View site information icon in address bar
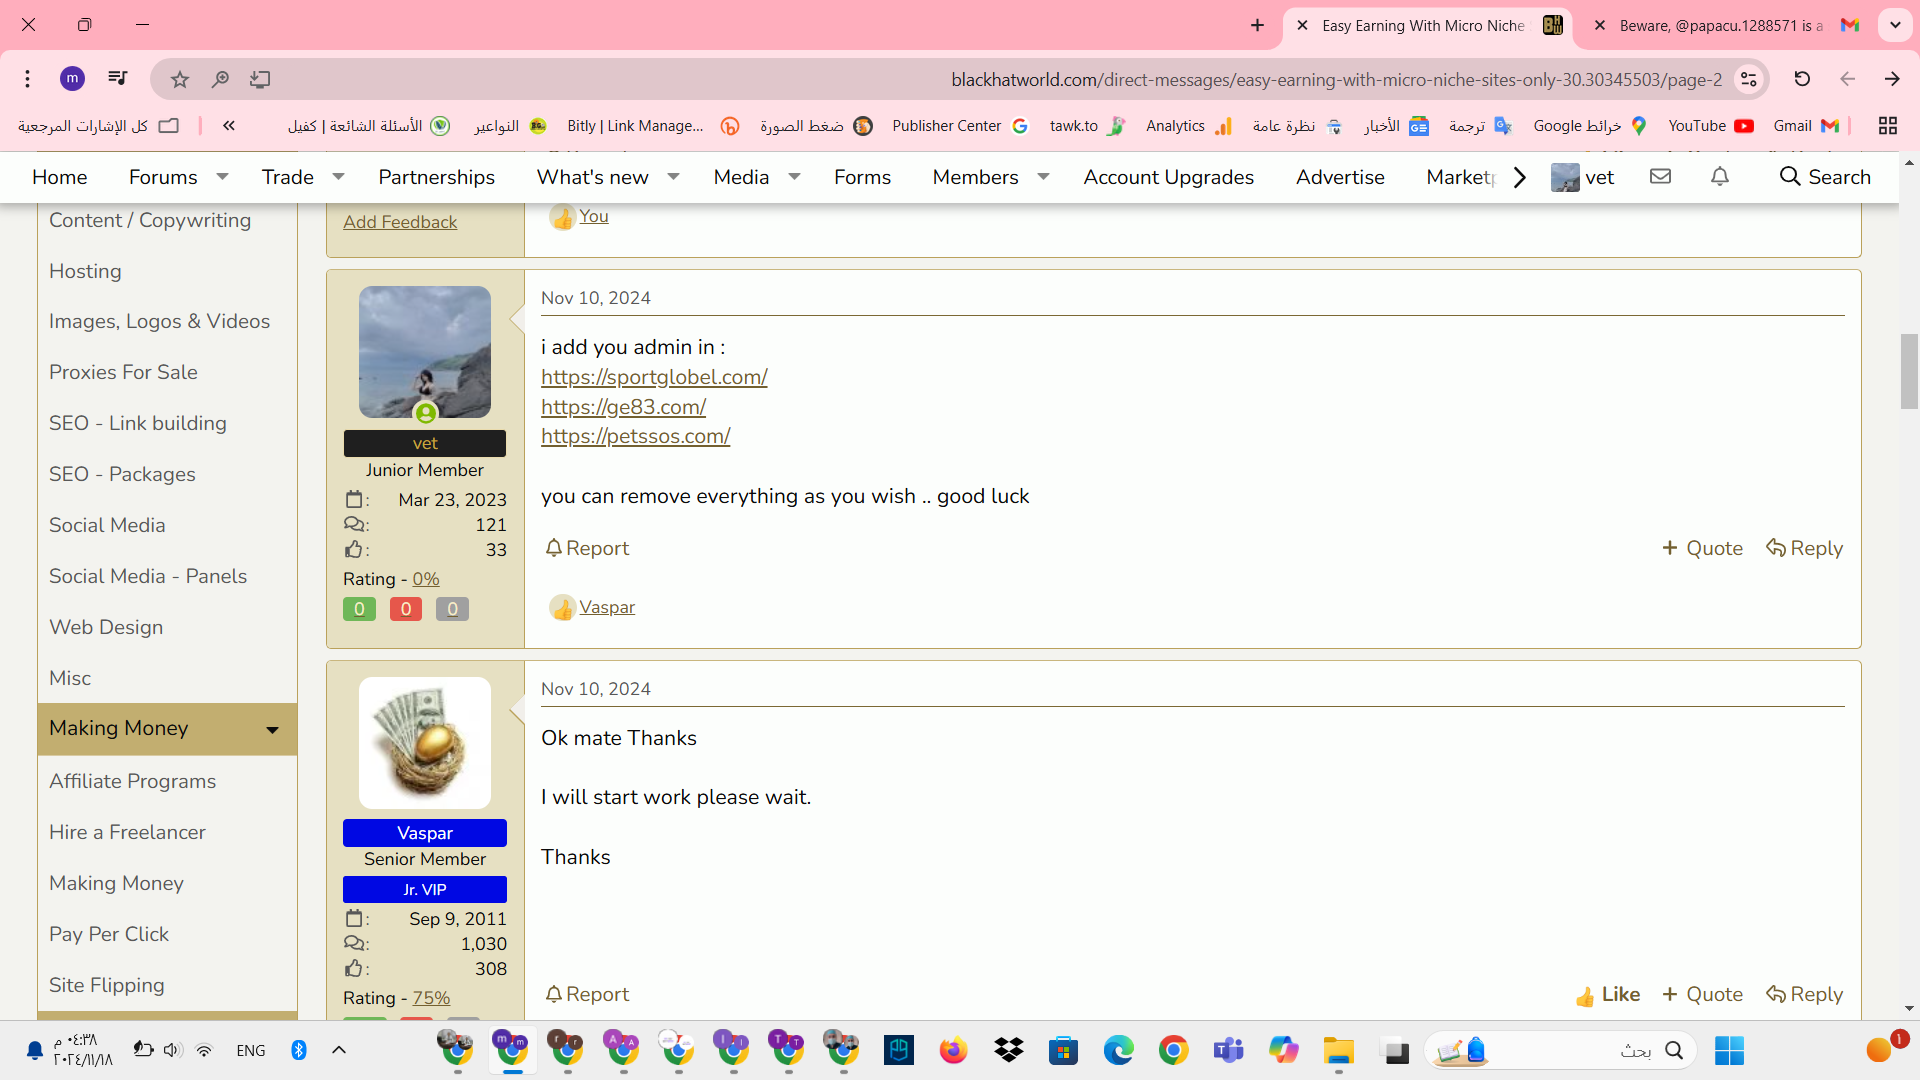The image size is (1920, 1080). [1749, 79]
